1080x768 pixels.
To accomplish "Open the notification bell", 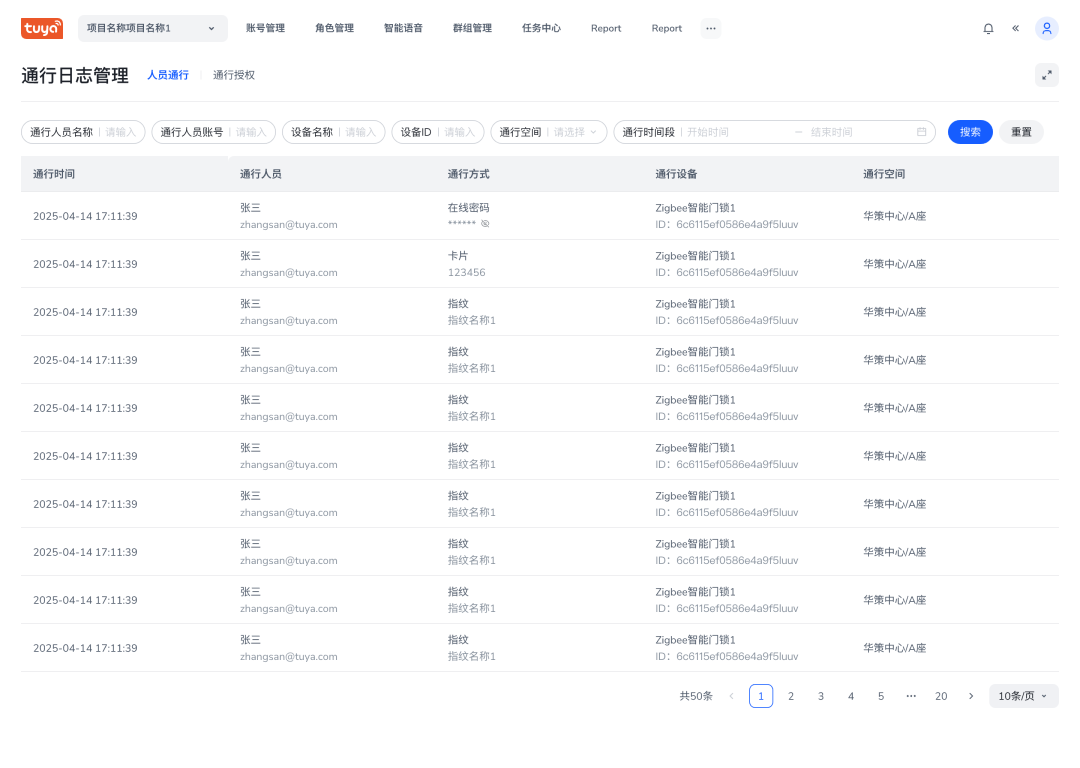I will 988,28.
